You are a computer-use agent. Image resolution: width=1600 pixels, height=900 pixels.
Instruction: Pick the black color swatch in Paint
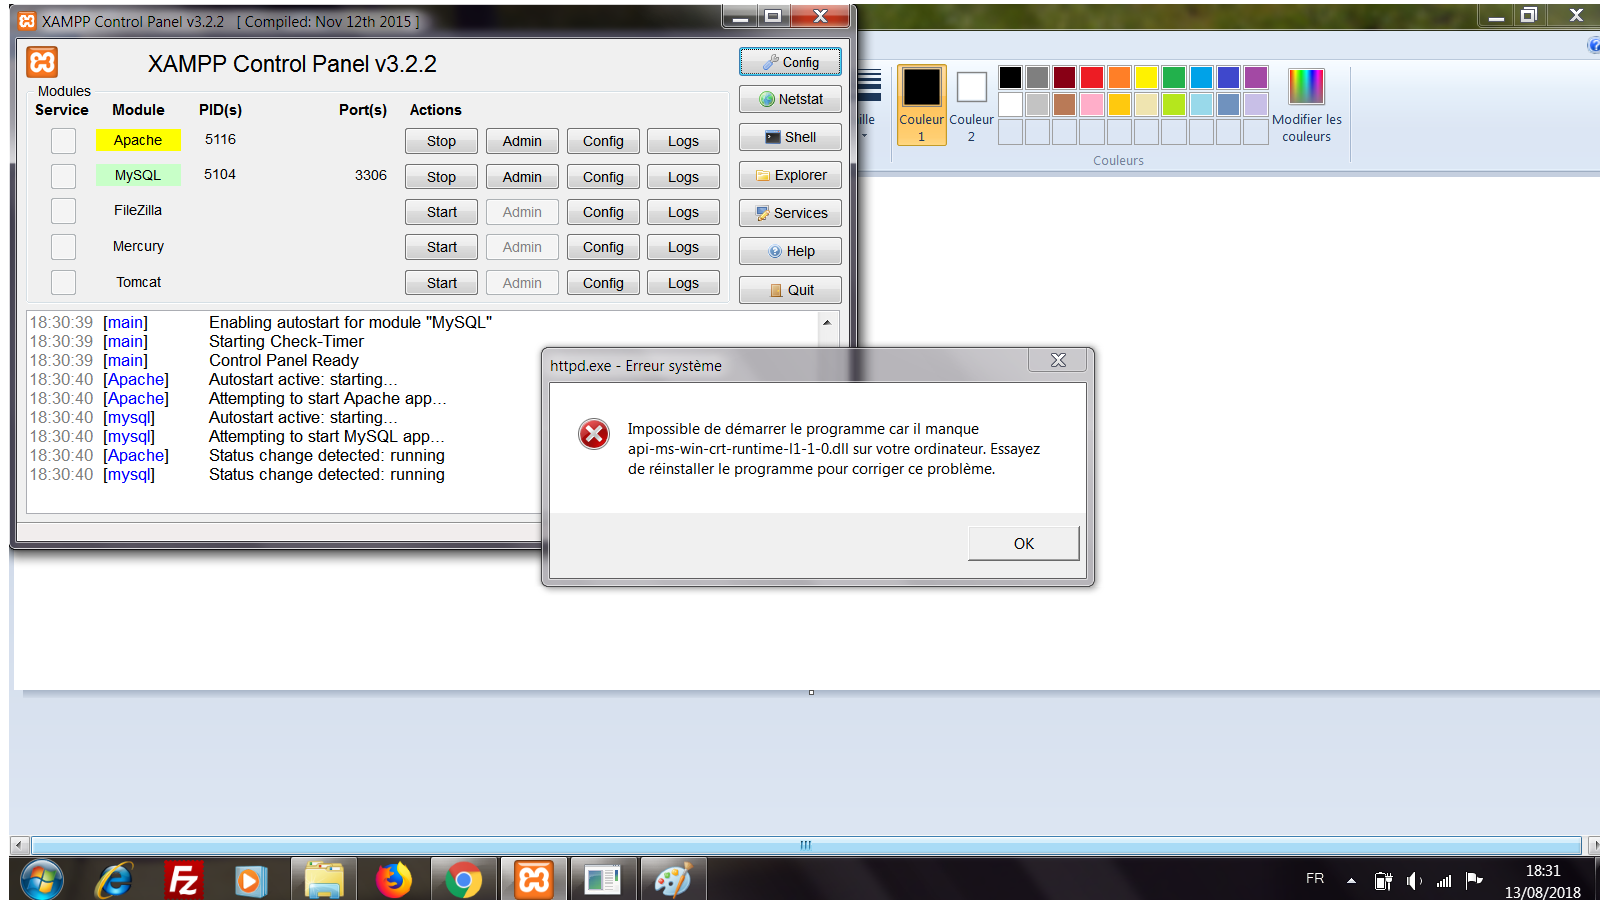[1010, 77]
